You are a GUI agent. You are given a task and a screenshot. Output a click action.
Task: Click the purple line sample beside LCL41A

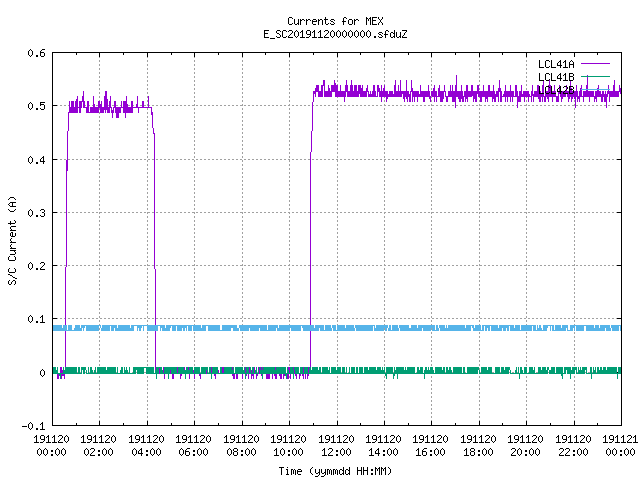595,64
